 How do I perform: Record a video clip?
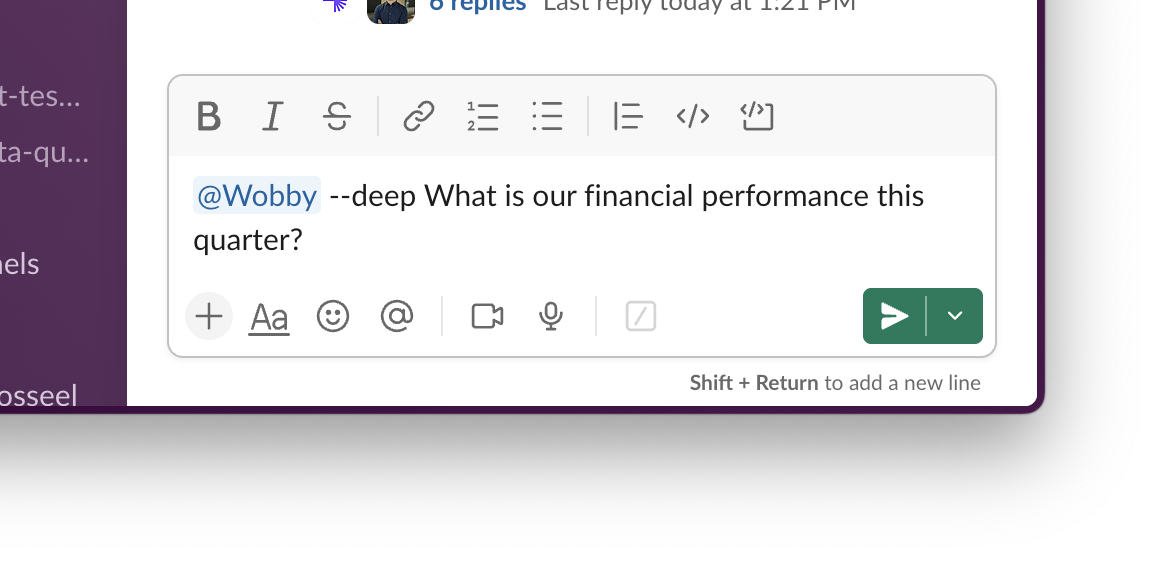[x=487, y=317]
